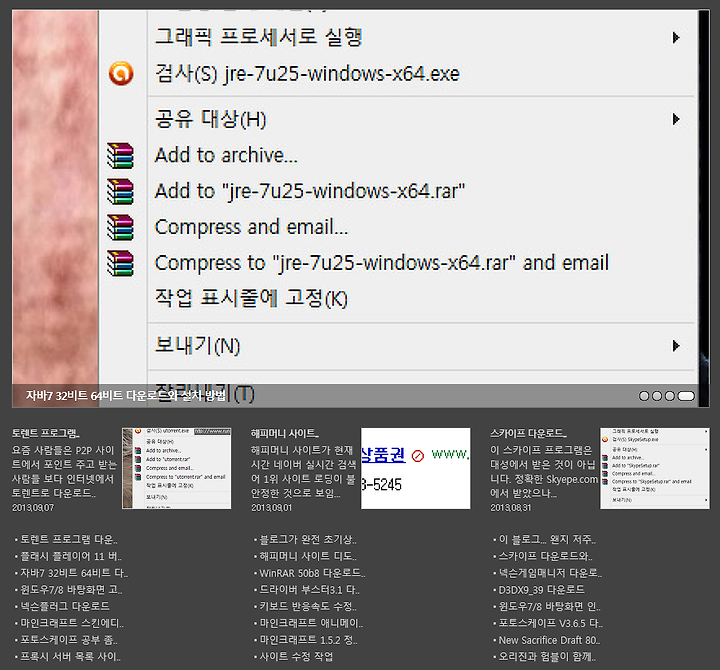Click the 스카이프 post summary mentioning Skyepe.com
The height and width of the screenshot is (670, 720).
click(544, 472)
